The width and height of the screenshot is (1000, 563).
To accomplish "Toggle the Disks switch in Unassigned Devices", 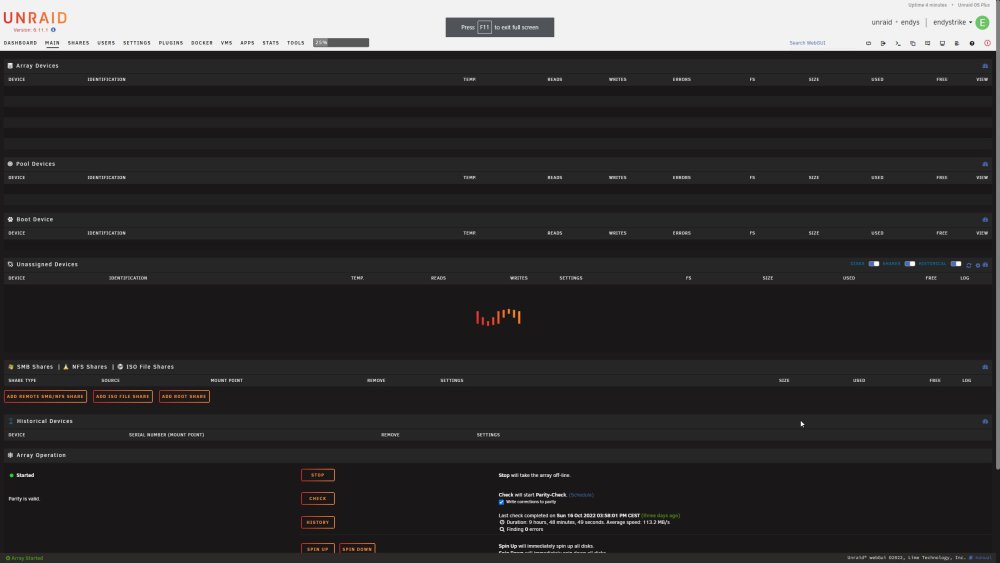I will click(x=874, y=264).
